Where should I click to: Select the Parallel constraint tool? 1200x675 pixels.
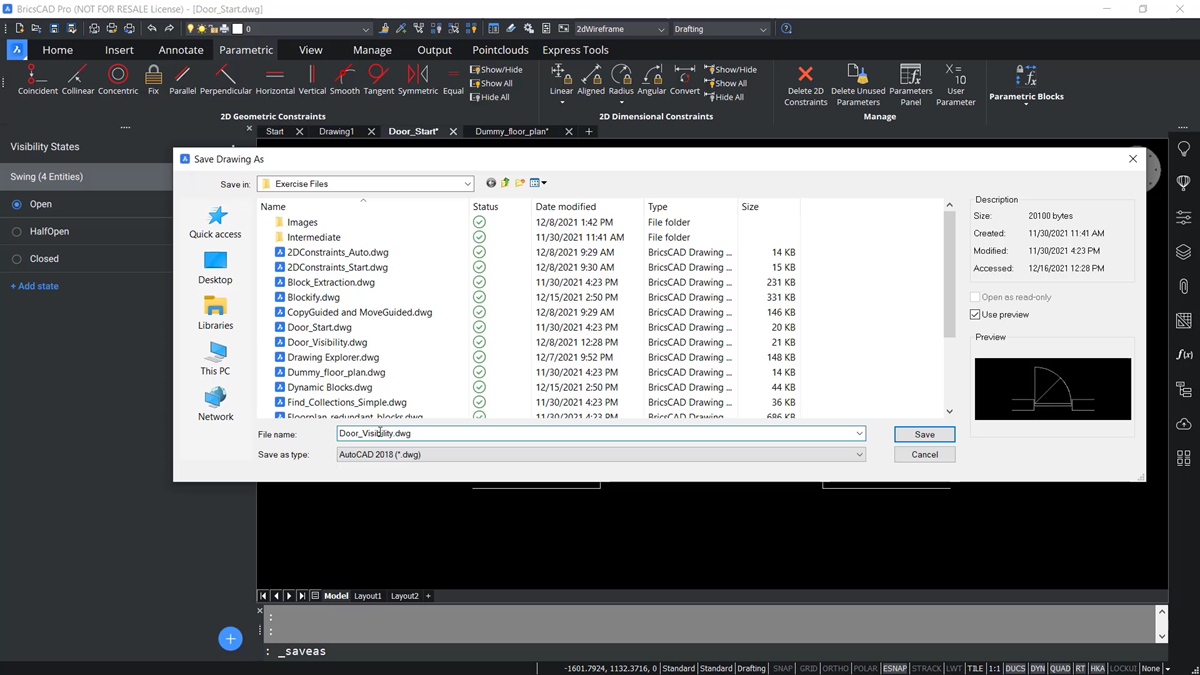(183, 79)
